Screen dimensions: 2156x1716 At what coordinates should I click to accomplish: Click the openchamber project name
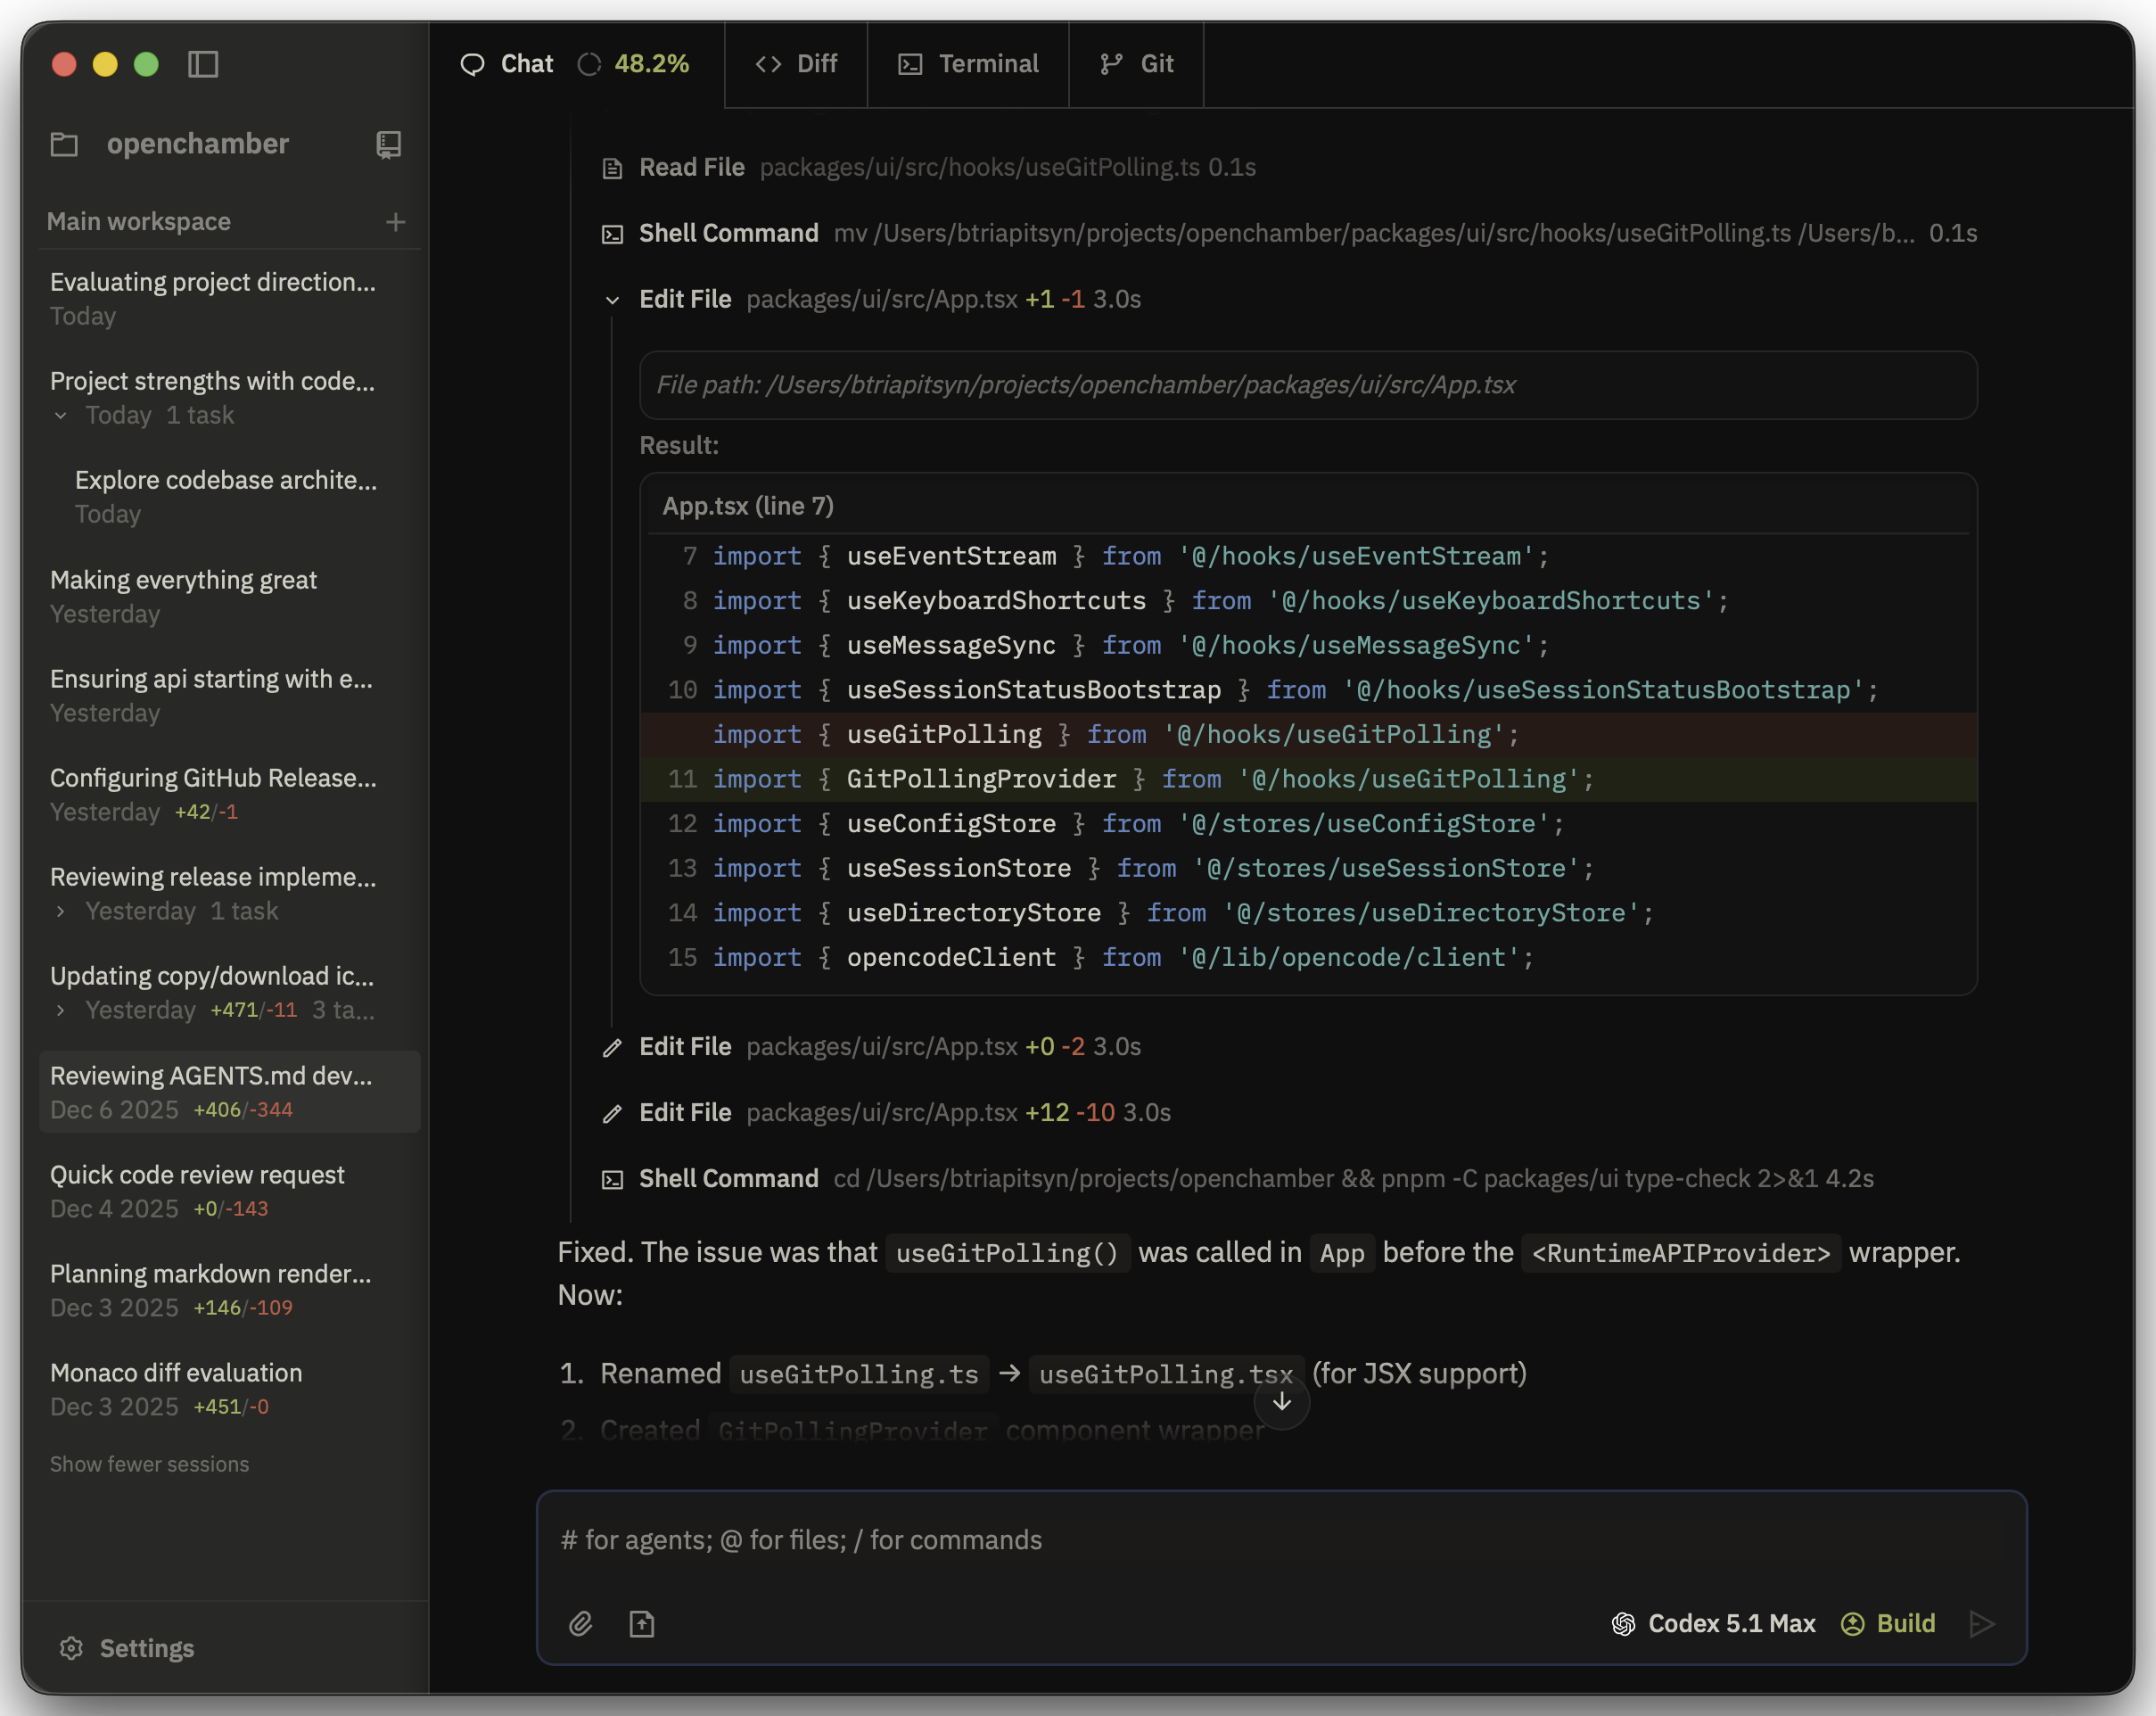click(x=198, y=144)
